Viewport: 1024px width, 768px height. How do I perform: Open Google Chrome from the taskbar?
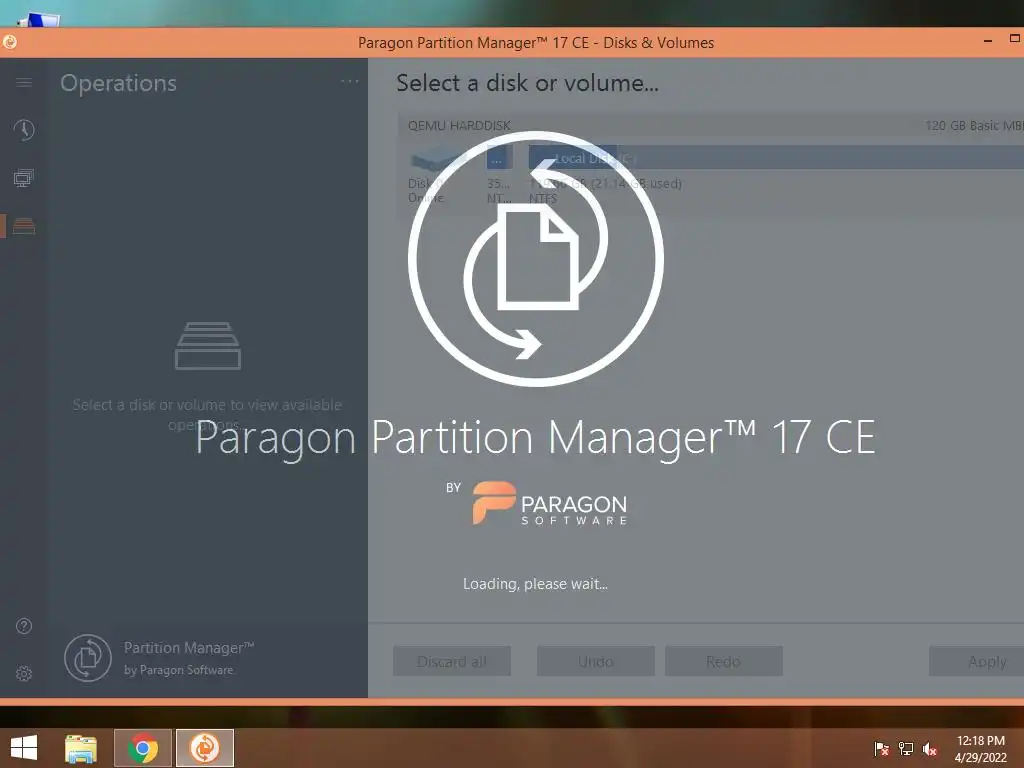click(143, 748)
